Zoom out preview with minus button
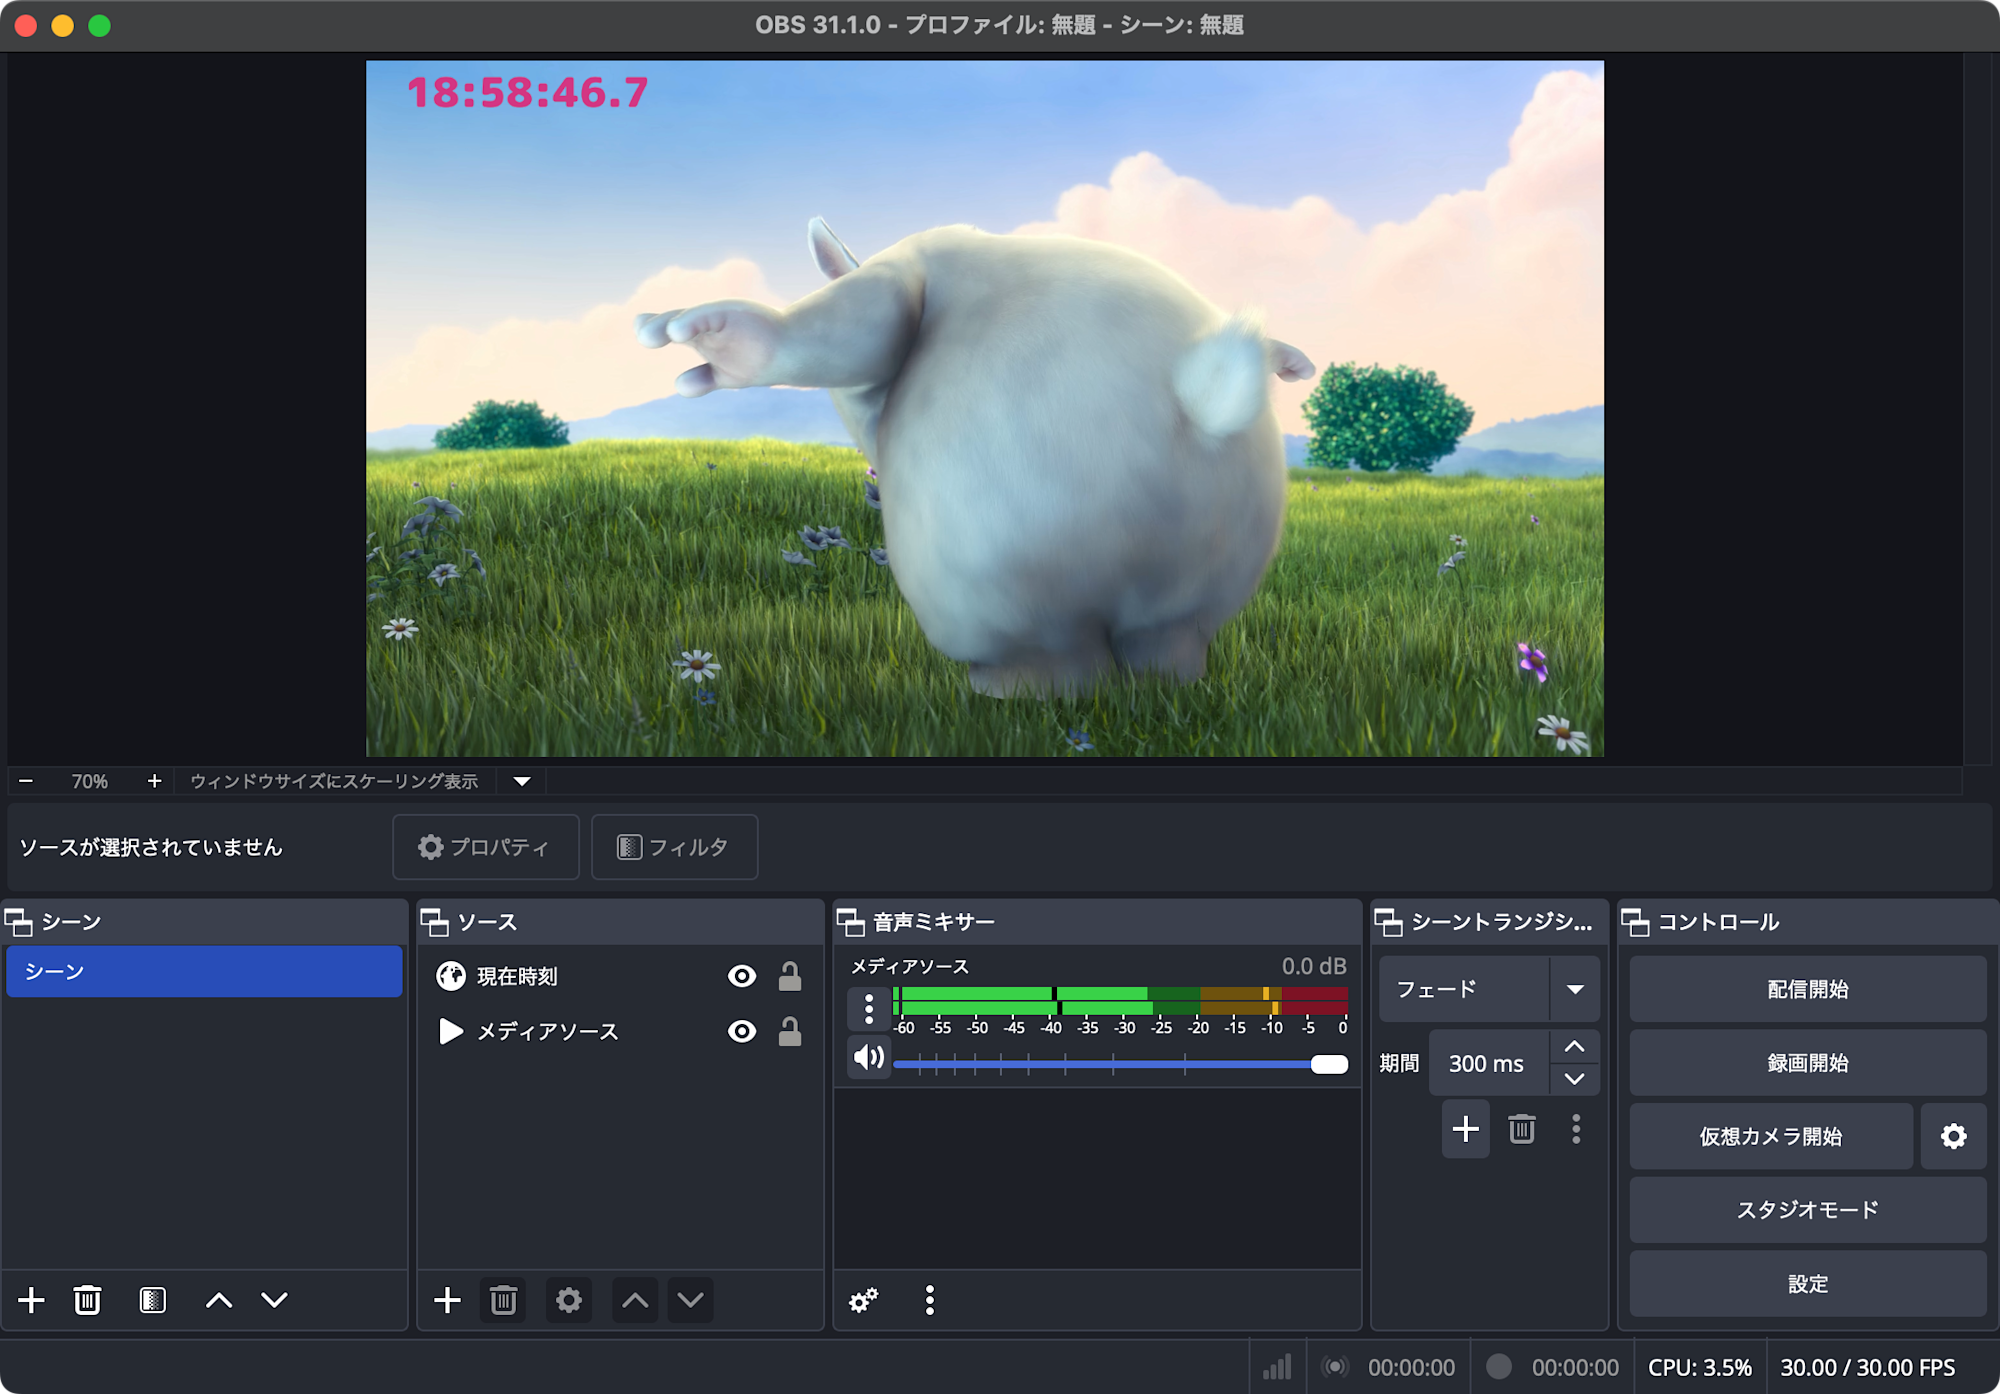The height and width of the screenshot is (1394, 2000). pyautogui.click(x=26, y=781)
